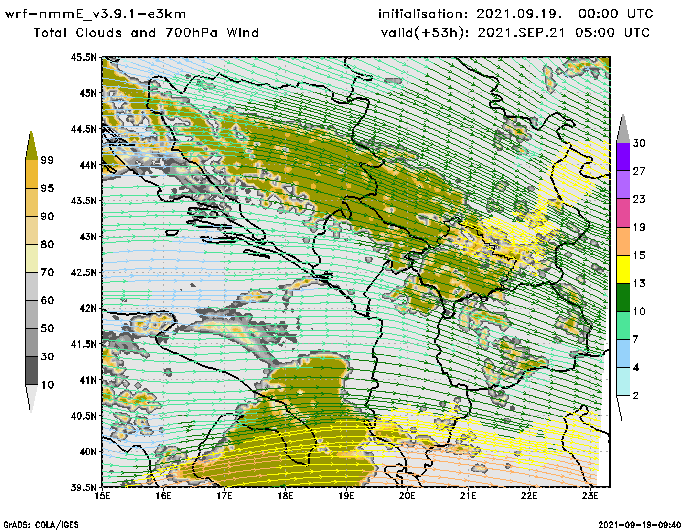Click the 40N latitude axis label

point(88,451)
